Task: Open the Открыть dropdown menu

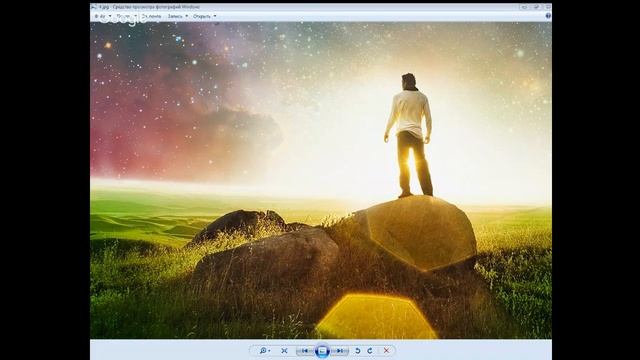Action: (x=204, y=16)
